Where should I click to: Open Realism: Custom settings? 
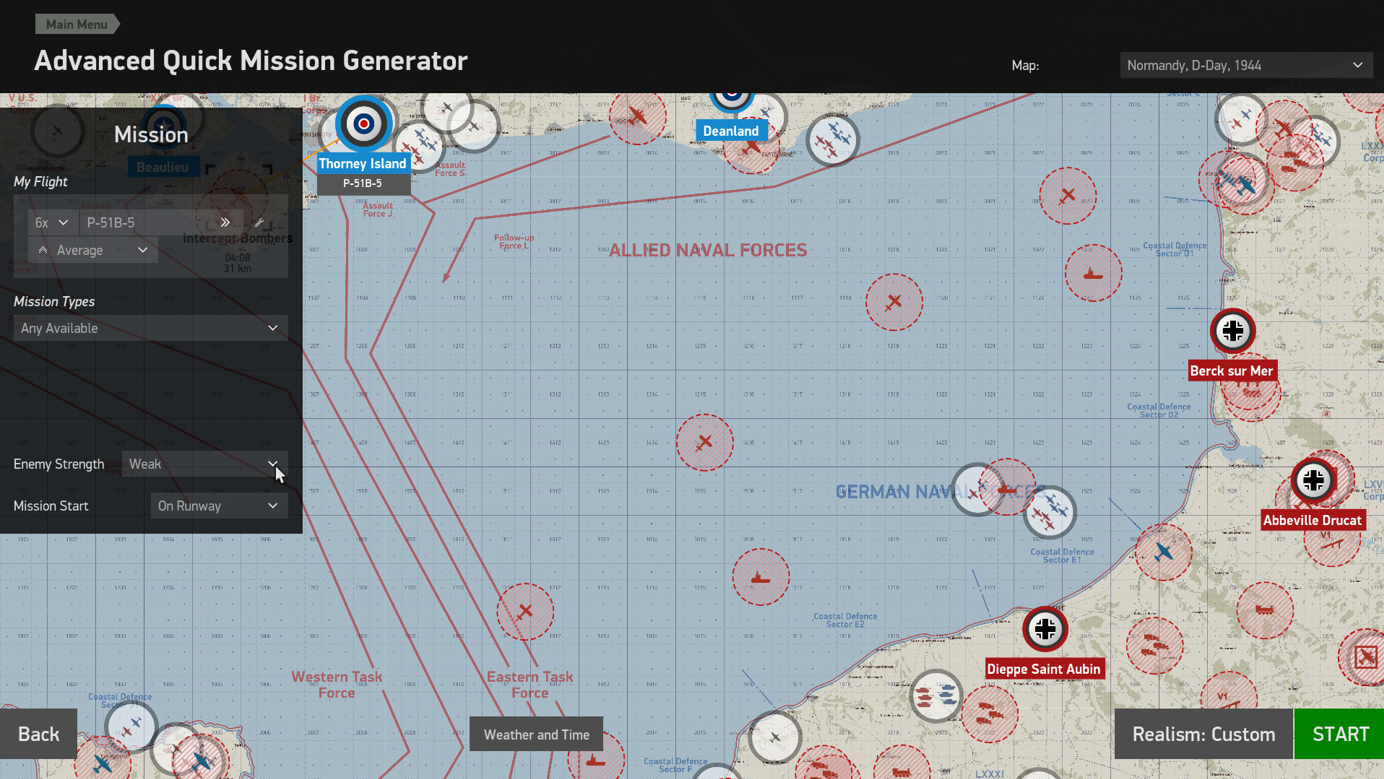pos(1203,734)
